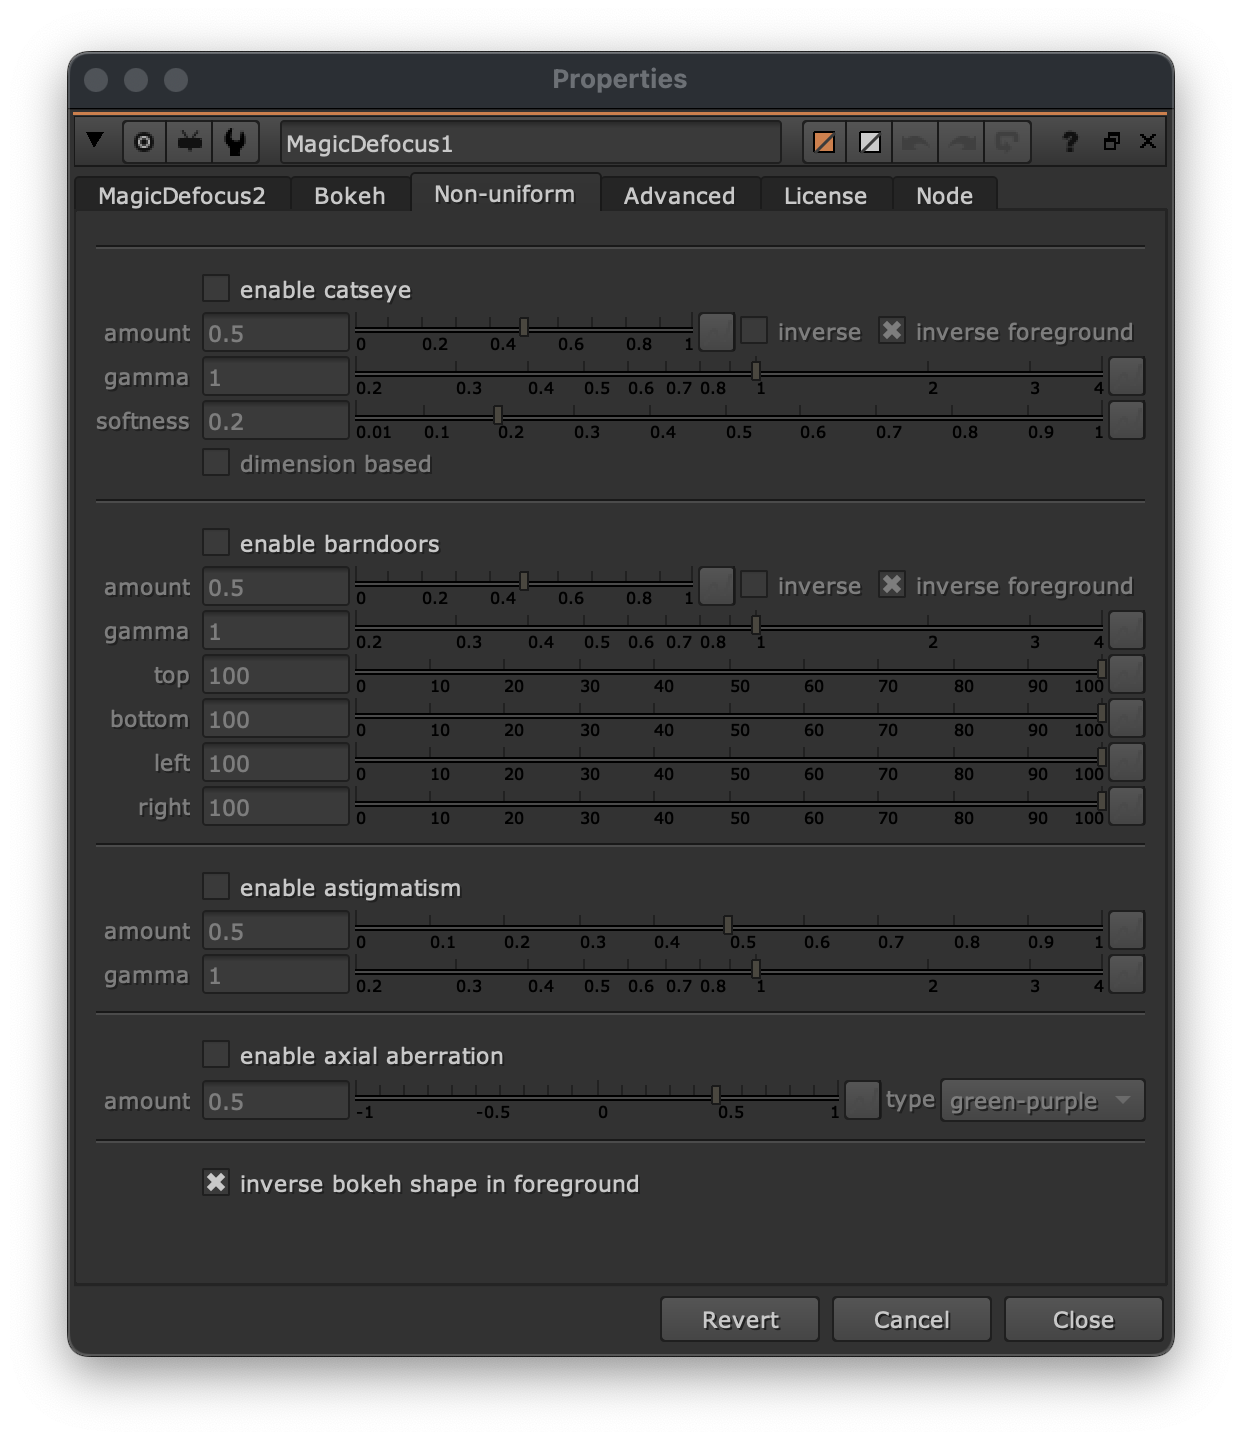Toggle barndoors inverse foreground checkbox

(x=891, y=585)
